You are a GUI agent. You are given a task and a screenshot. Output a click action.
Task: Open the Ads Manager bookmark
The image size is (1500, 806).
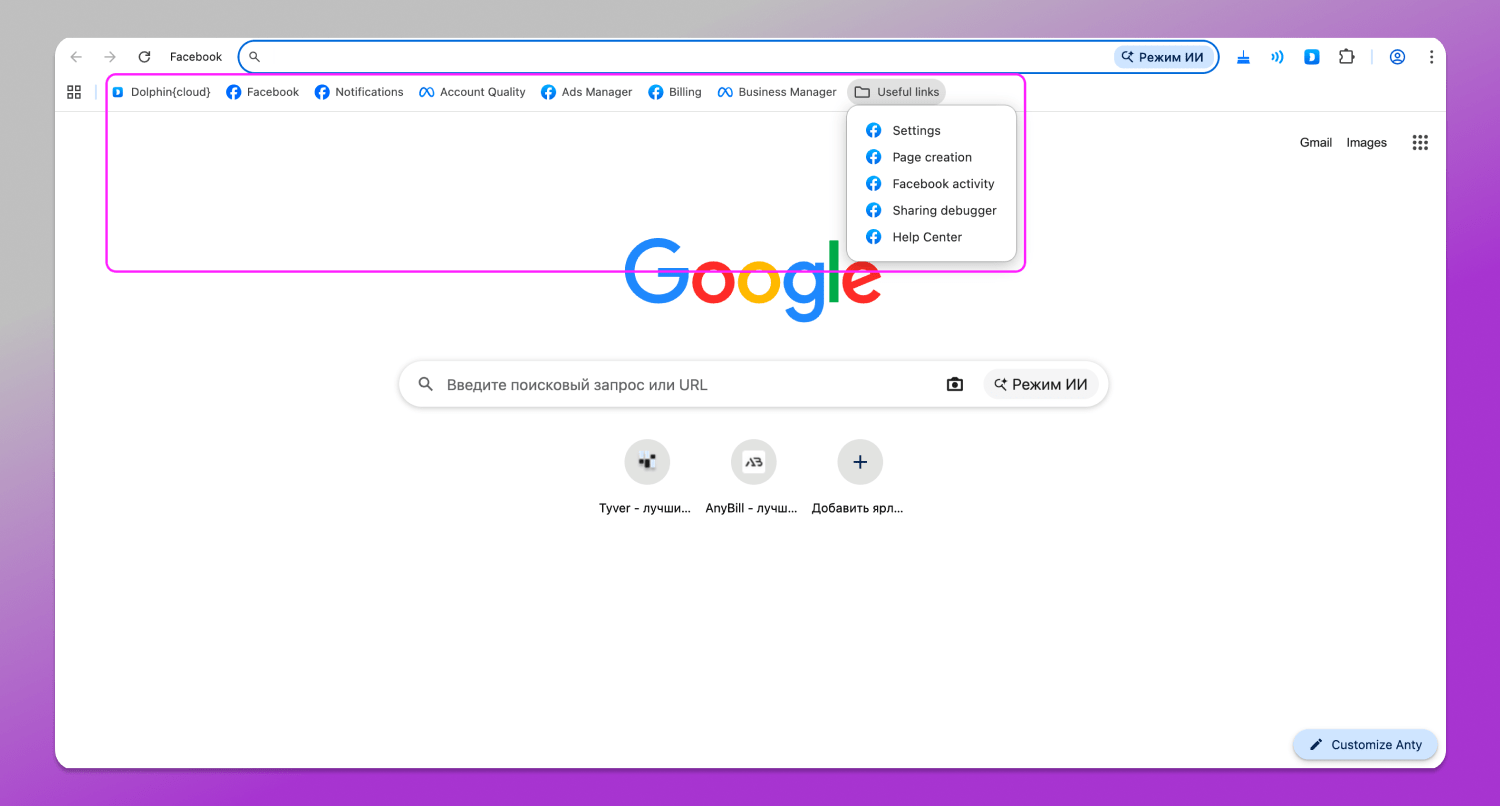[x=587, y=92]
